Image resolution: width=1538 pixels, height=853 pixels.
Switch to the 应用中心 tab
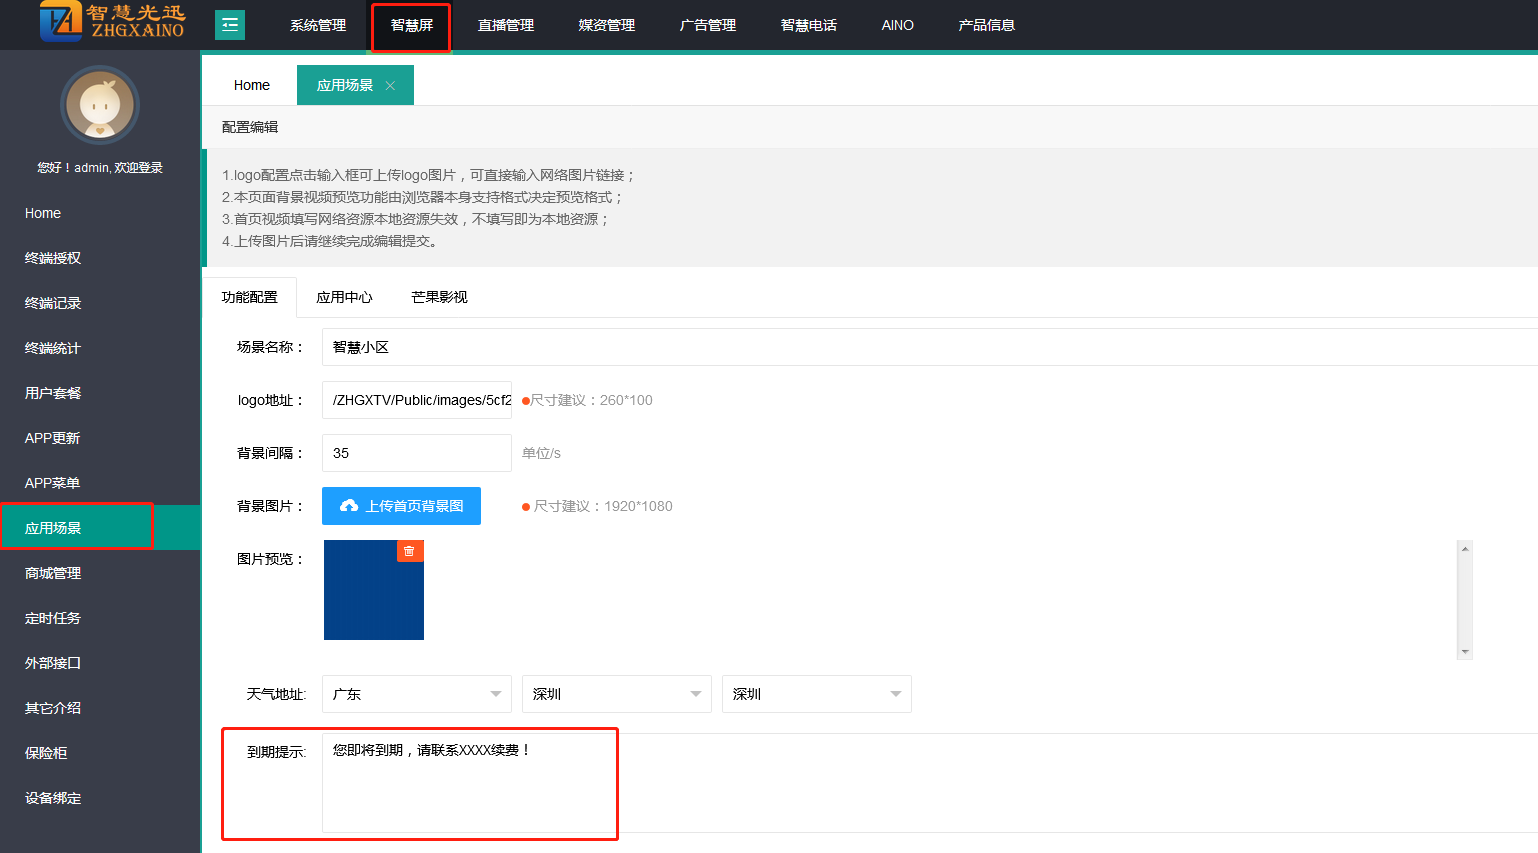click(344, 297)
